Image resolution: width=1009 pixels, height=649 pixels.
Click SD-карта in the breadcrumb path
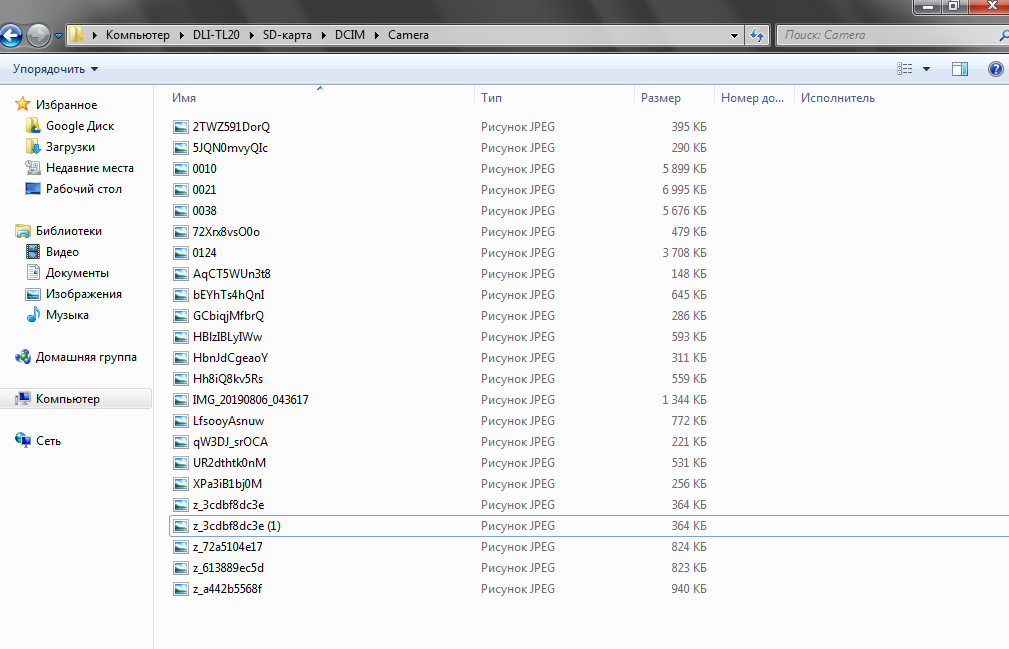point(285,35)
